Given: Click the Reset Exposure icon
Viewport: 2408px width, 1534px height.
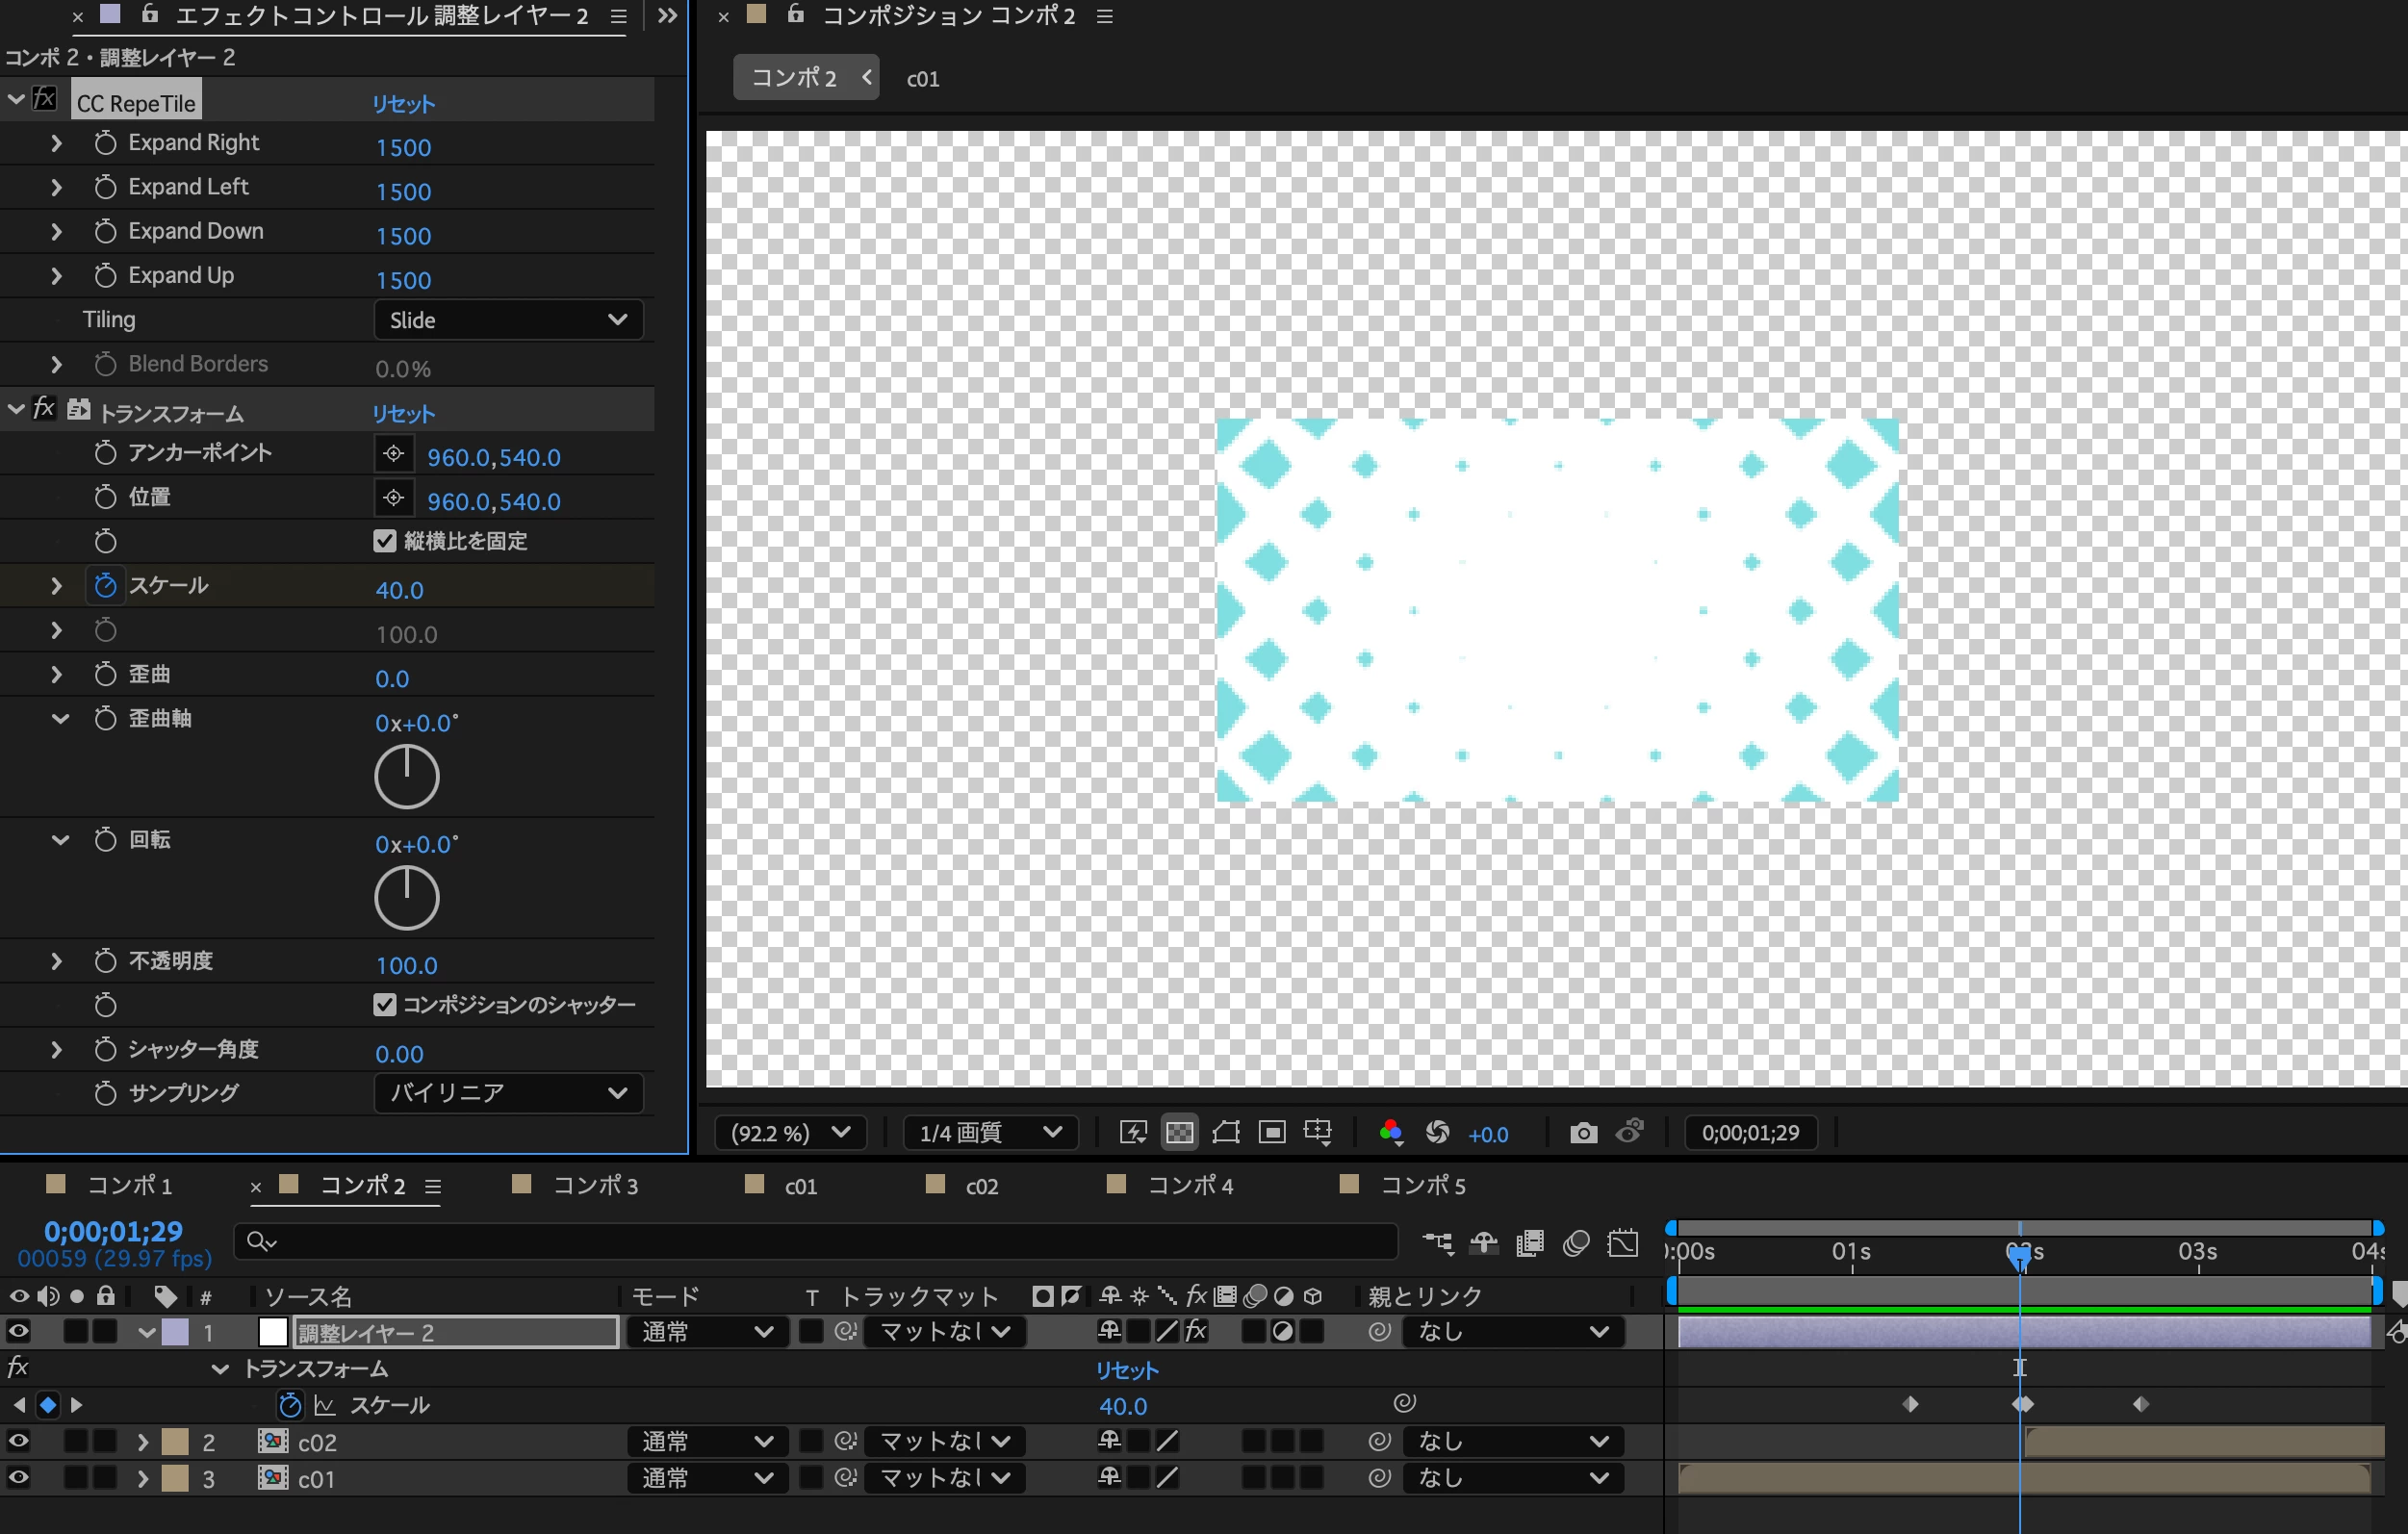Looking at the screenshot, I should [x=1437, y=1132].
